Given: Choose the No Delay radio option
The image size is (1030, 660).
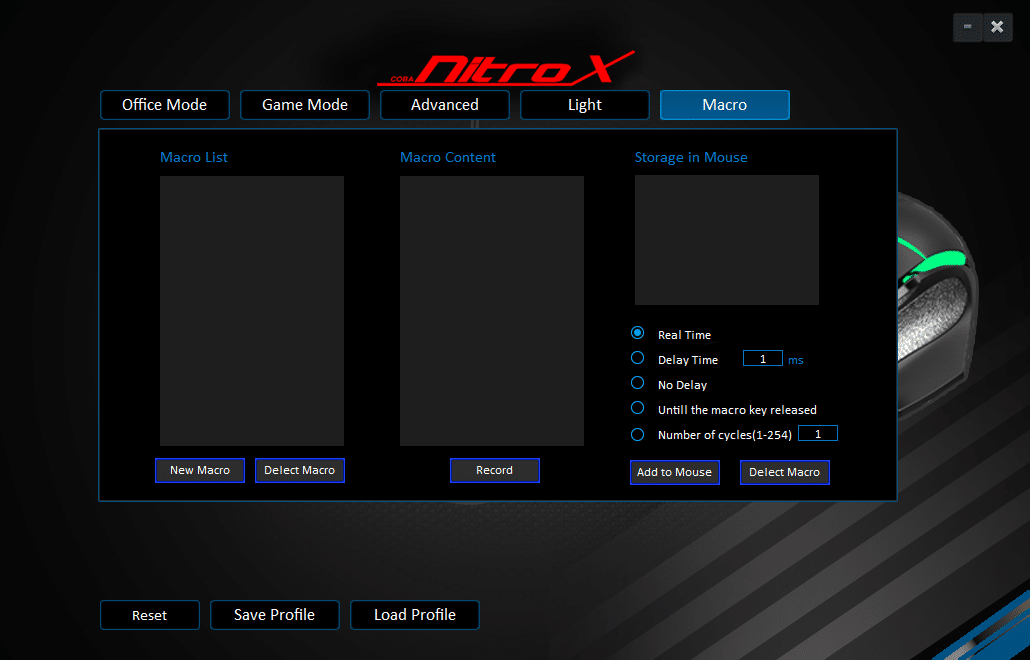Looking at the screenshot, I should tap(638, 383).
